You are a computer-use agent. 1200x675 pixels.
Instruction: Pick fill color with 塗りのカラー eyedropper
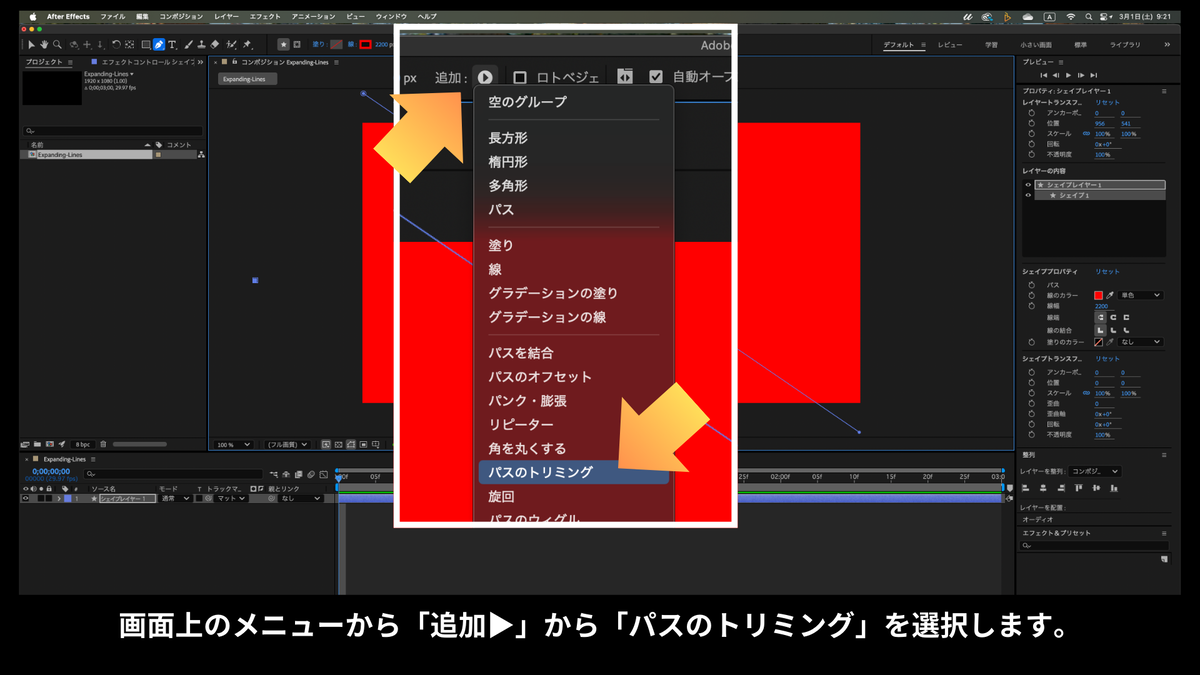tap(1110, 342)
